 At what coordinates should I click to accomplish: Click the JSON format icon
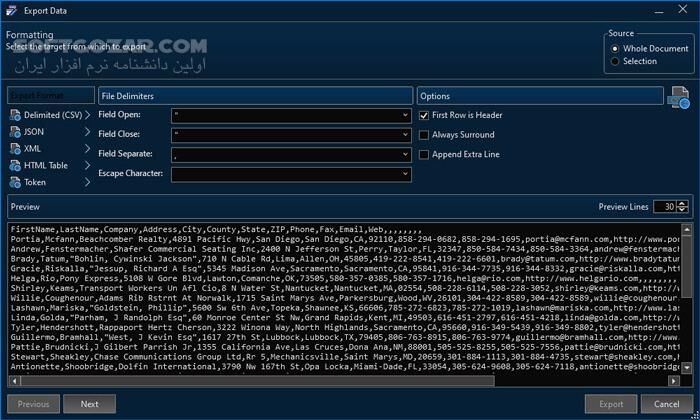click(15, 132)
